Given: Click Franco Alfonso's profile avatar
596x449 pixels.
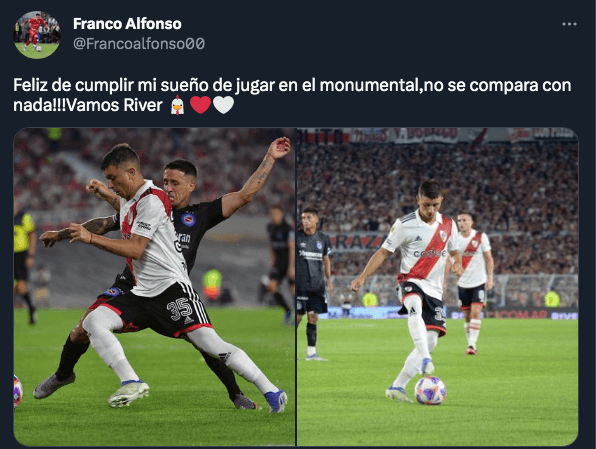Looking at the screenshot, I should 37,35.
